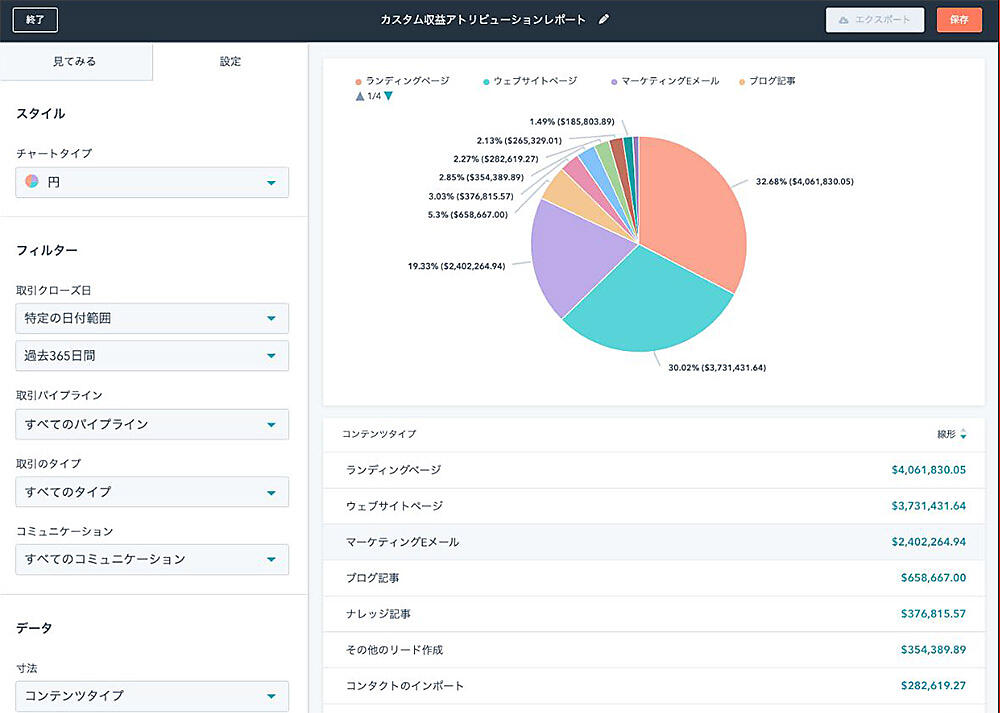Go to the next legend page arrow

tap(388, 96)
